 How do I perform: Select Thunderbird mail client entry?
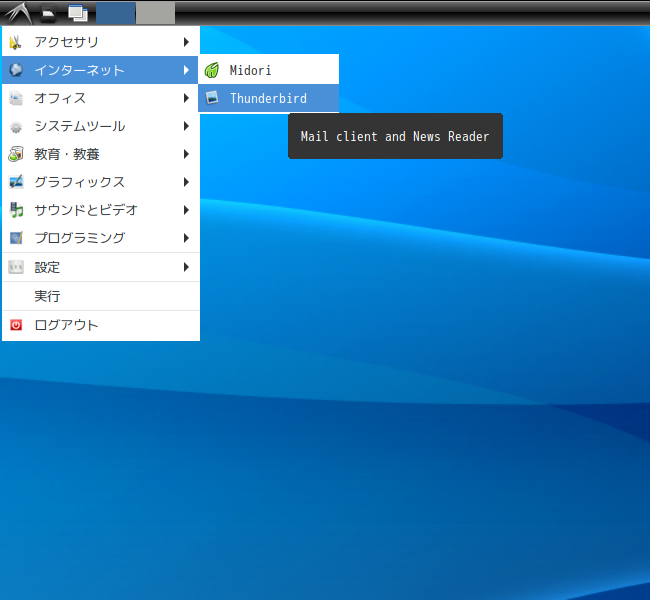(268, 98)
